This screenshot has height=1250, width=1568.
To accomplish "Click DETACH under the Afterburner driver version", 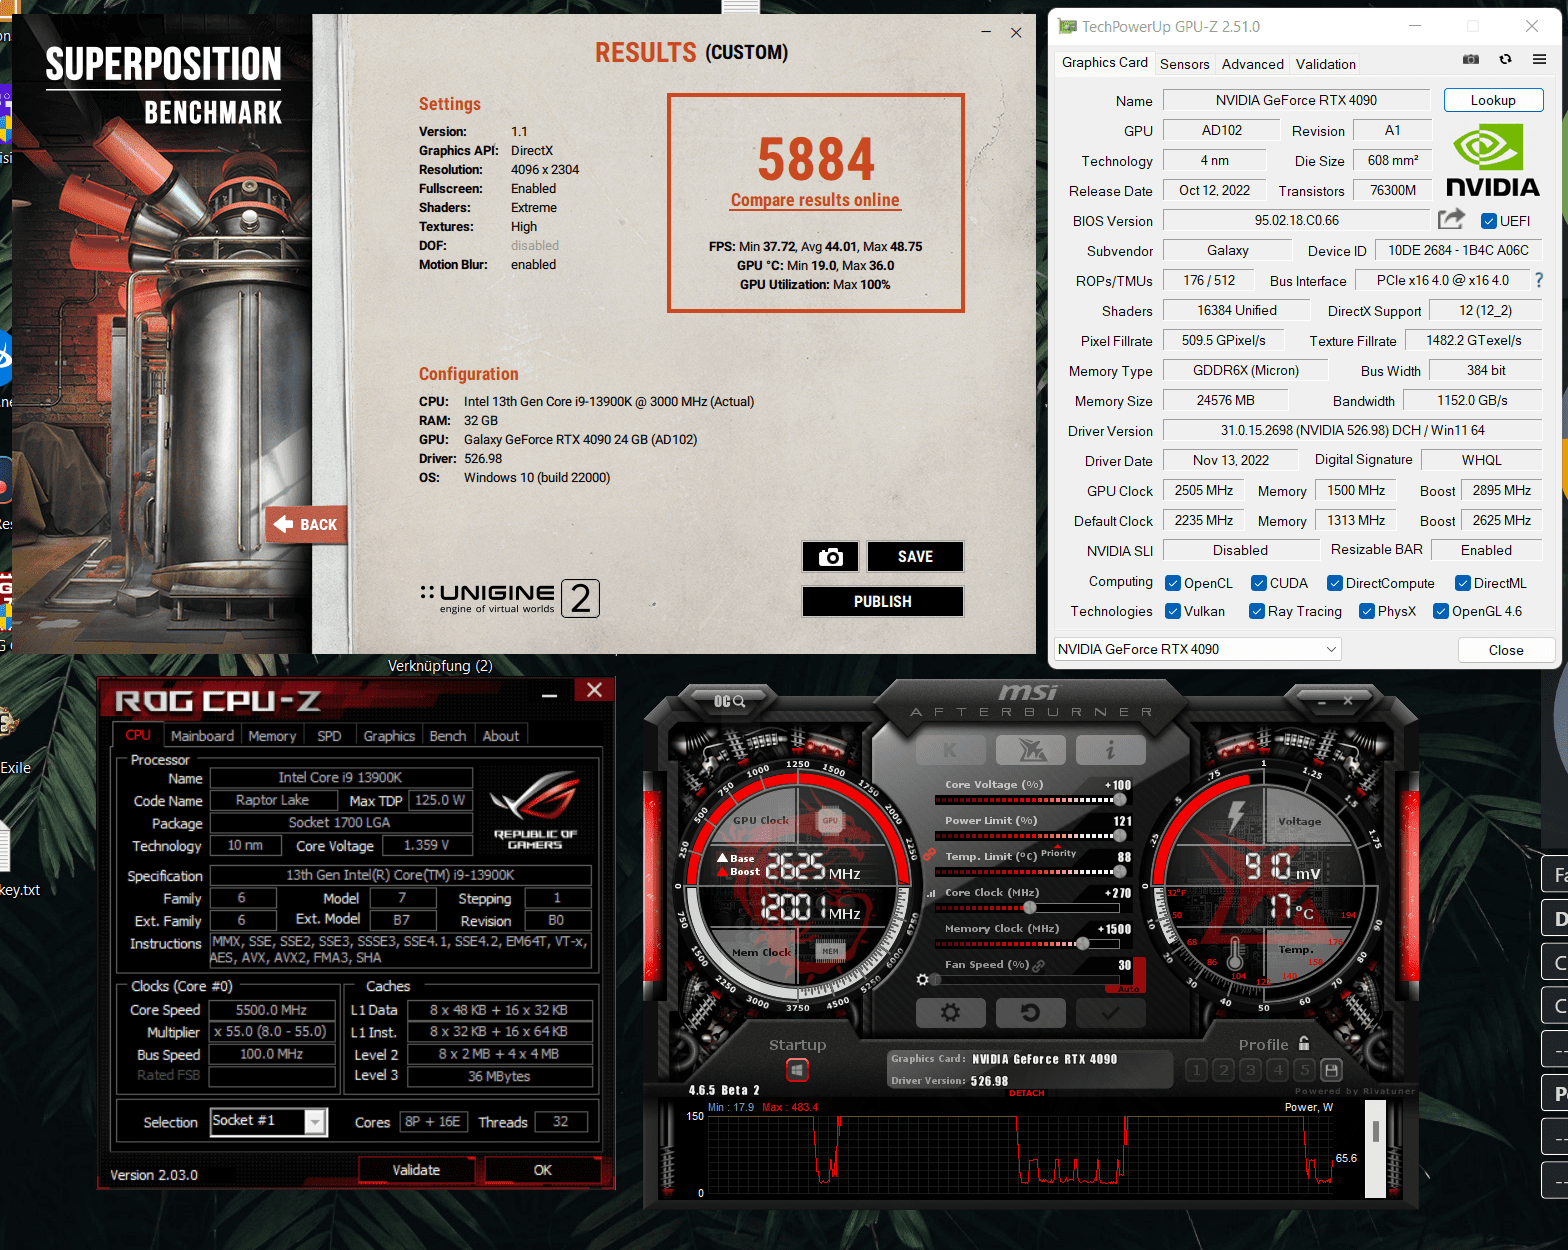I will pos(1026,1093).
